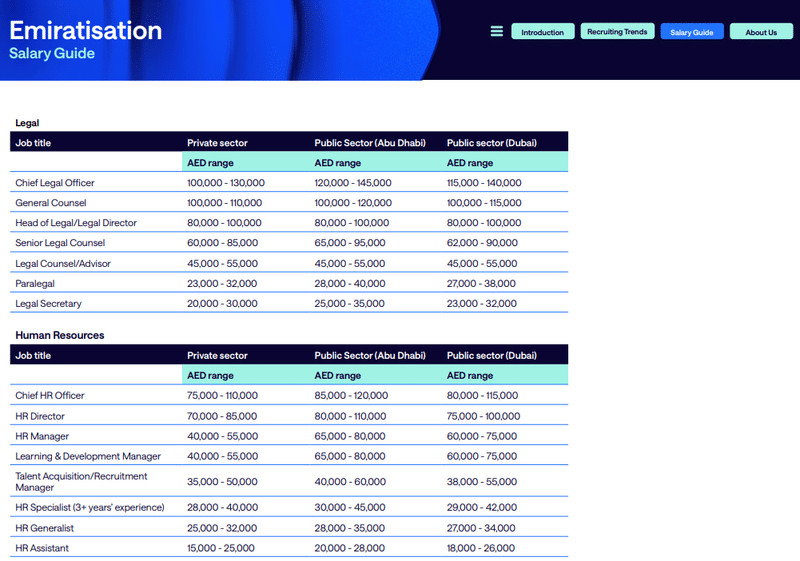800x561 pixels.
Task: Select the HR Generalist row title
Action: coord(45,528)
